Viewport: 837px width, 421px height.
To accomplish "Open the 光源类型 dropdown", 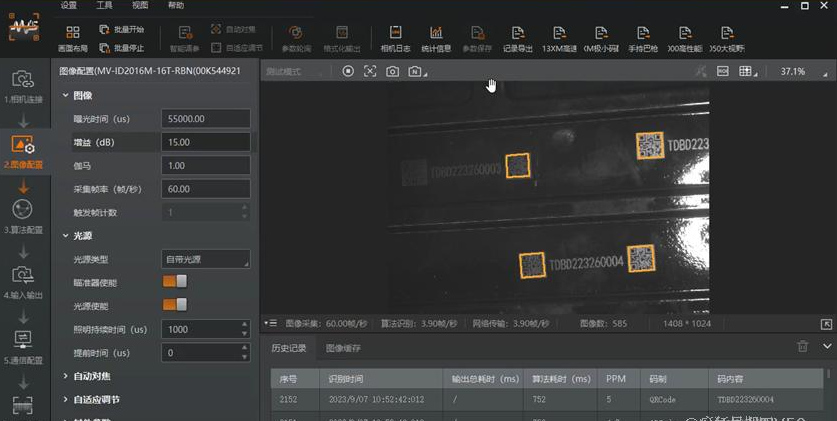I will (x=205, y=259).
